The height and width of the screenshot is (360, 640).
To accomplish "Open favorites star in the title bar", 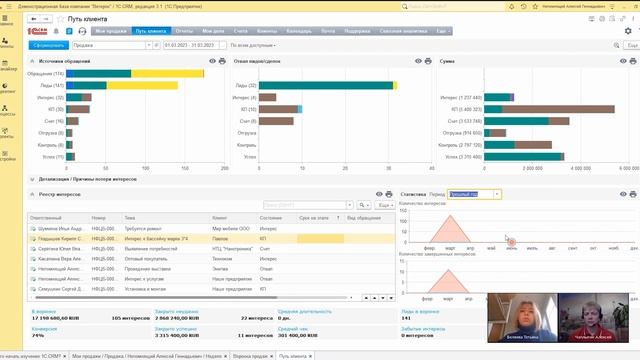I will (x=535, y=7).
